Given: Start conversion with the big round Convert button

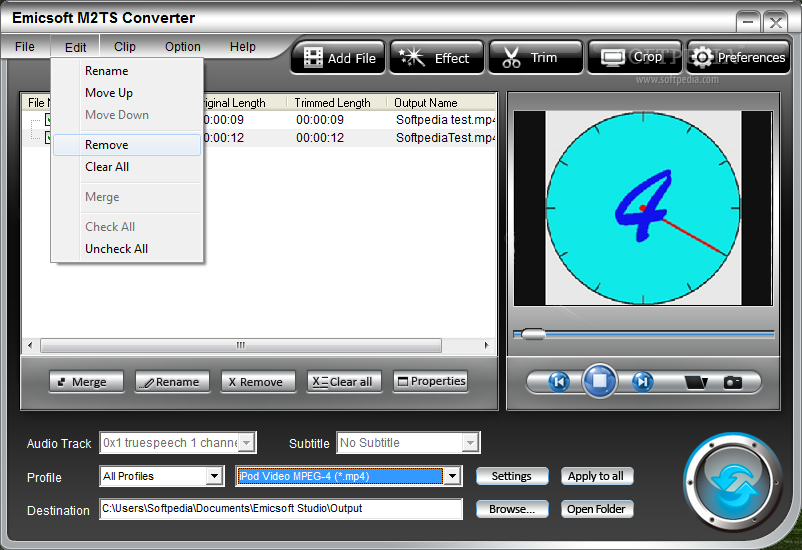Looking at the screenshot, I should coord(734,484).
